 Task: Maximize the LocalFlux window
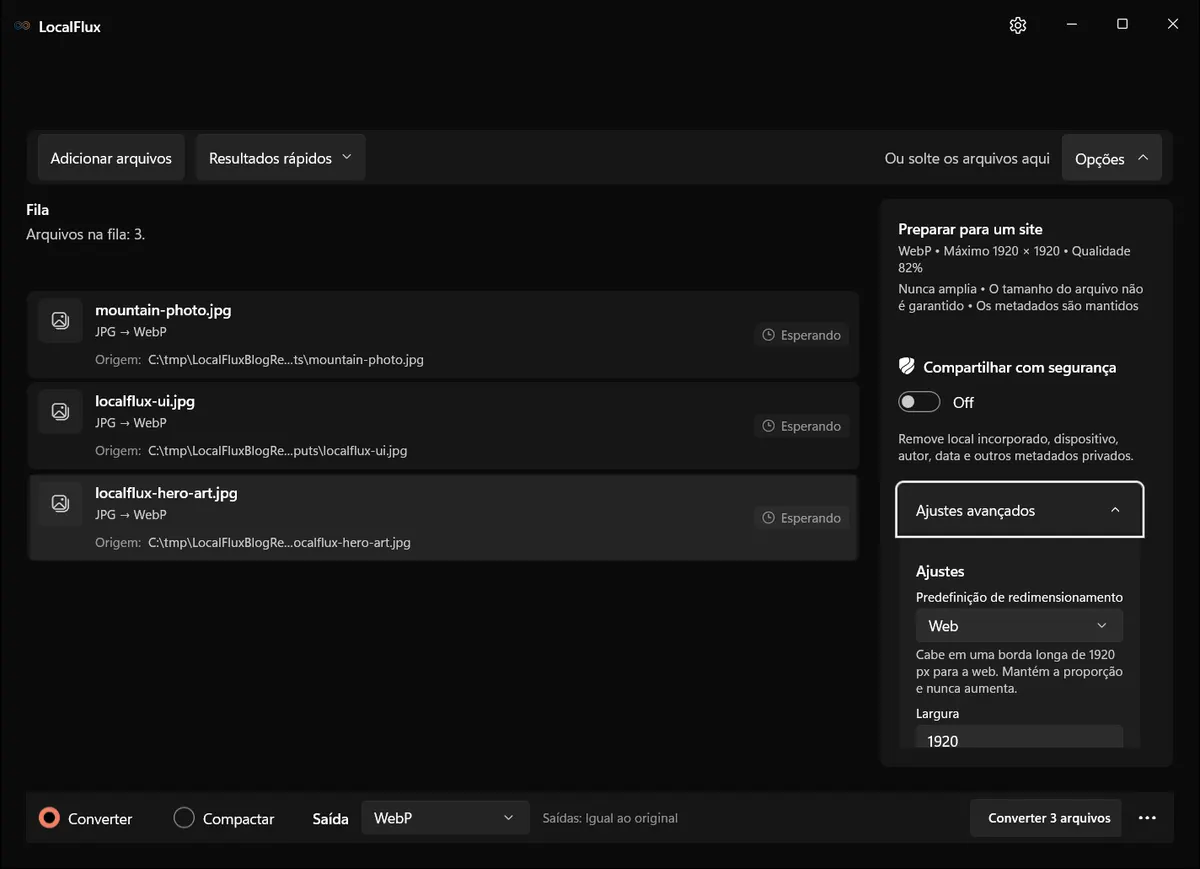(x=1122, y=25)
